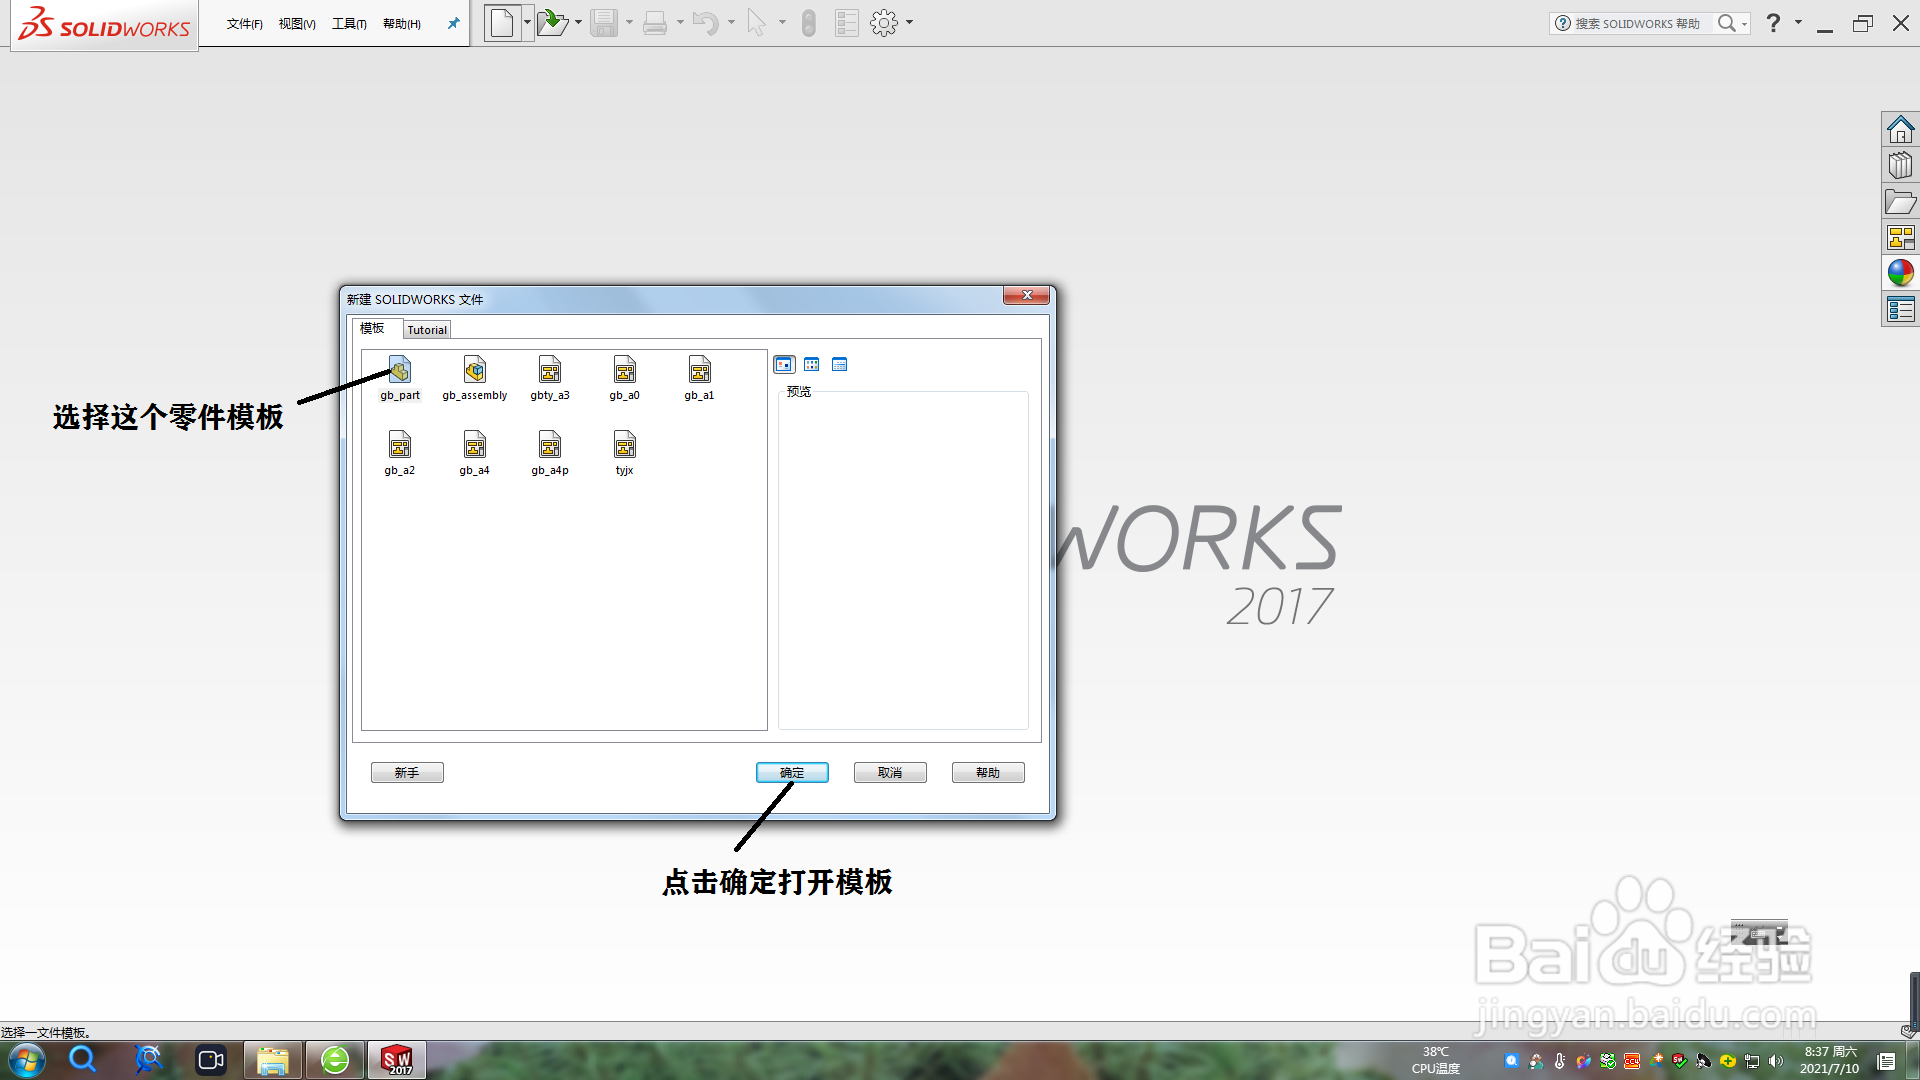Click the 新手 button
Image resolution: width=1920 pixels, height=1080 pixels.
click(407, 772)
